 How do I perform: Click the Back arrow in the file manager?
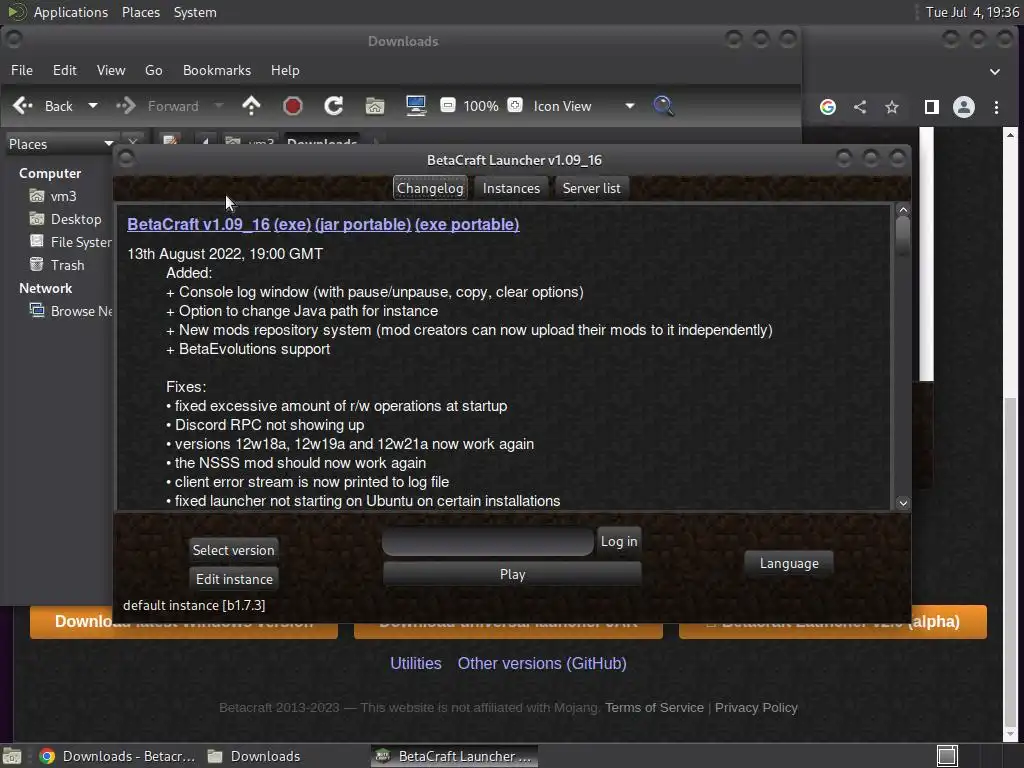23,106
